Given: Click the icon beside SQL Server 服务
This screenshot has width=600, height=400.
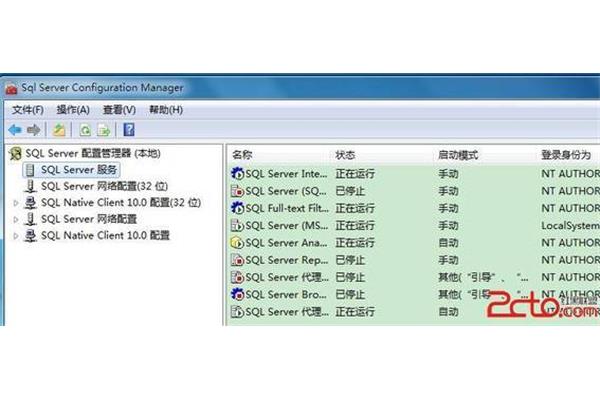Looking at the screenshot, I should click(30, 170).
